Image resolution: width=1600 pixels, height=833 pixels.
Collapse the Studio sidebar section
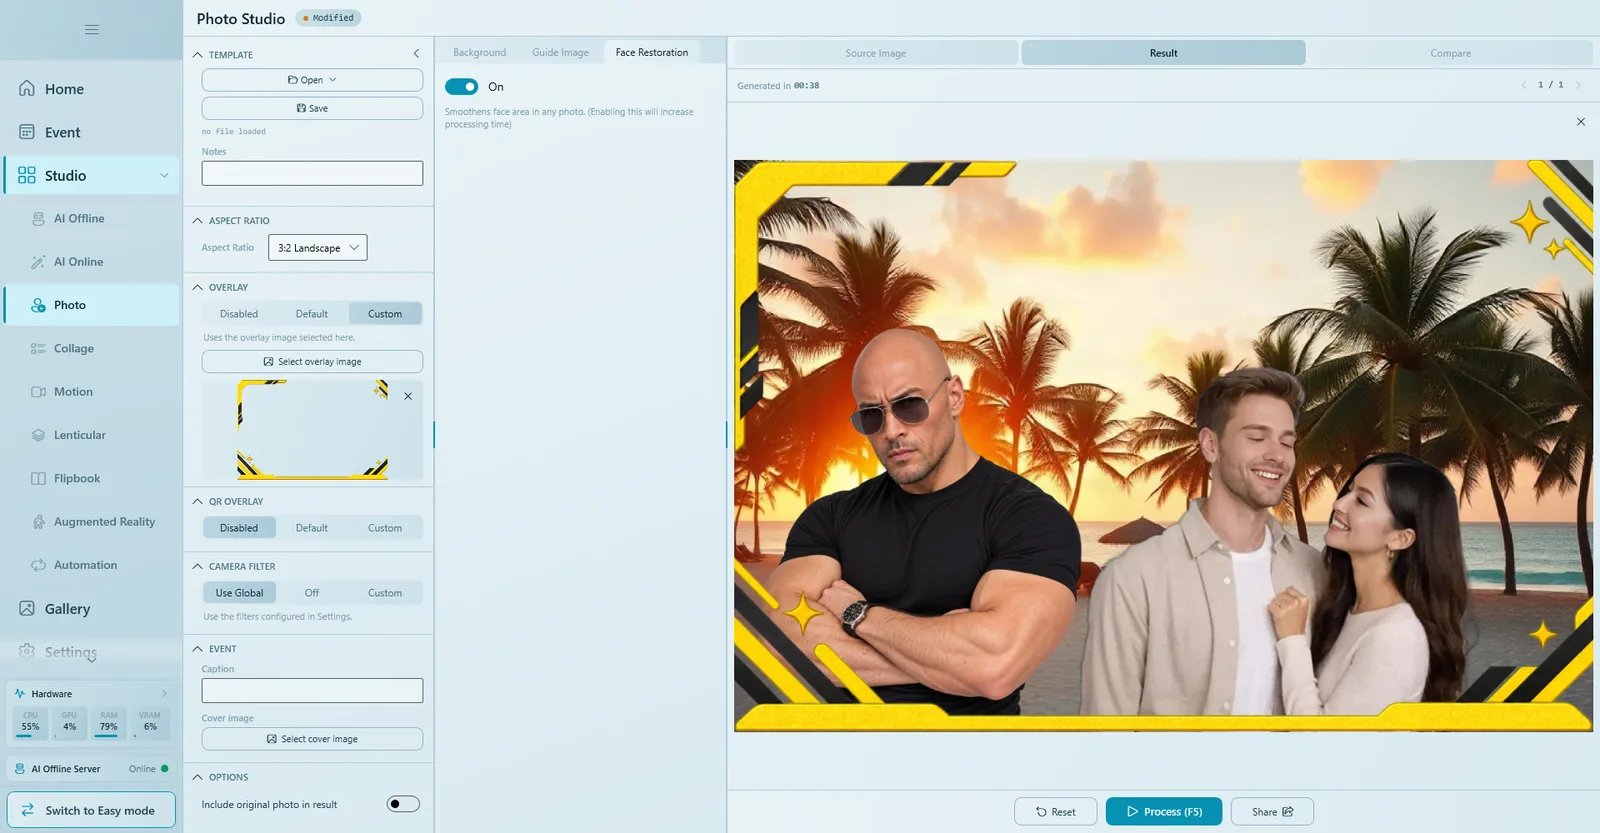pos(164,176)
